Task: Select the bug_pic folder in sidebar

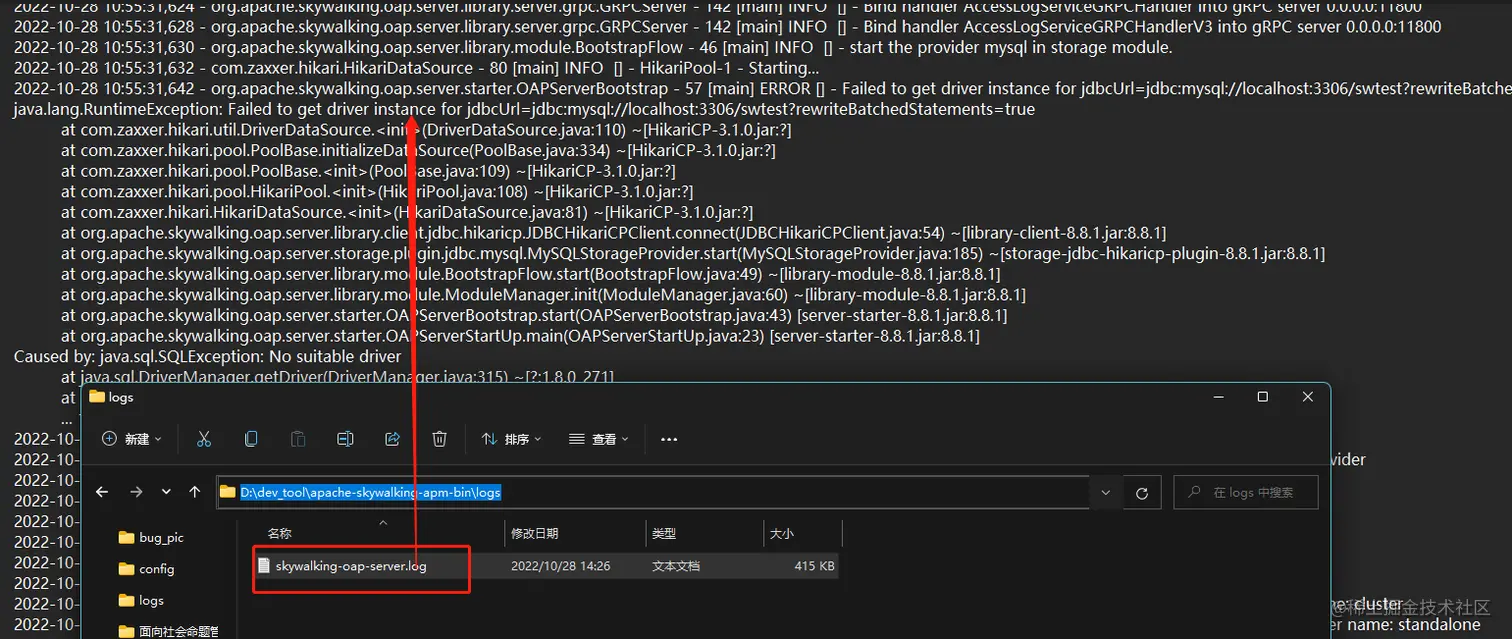Action: [151, 537]
